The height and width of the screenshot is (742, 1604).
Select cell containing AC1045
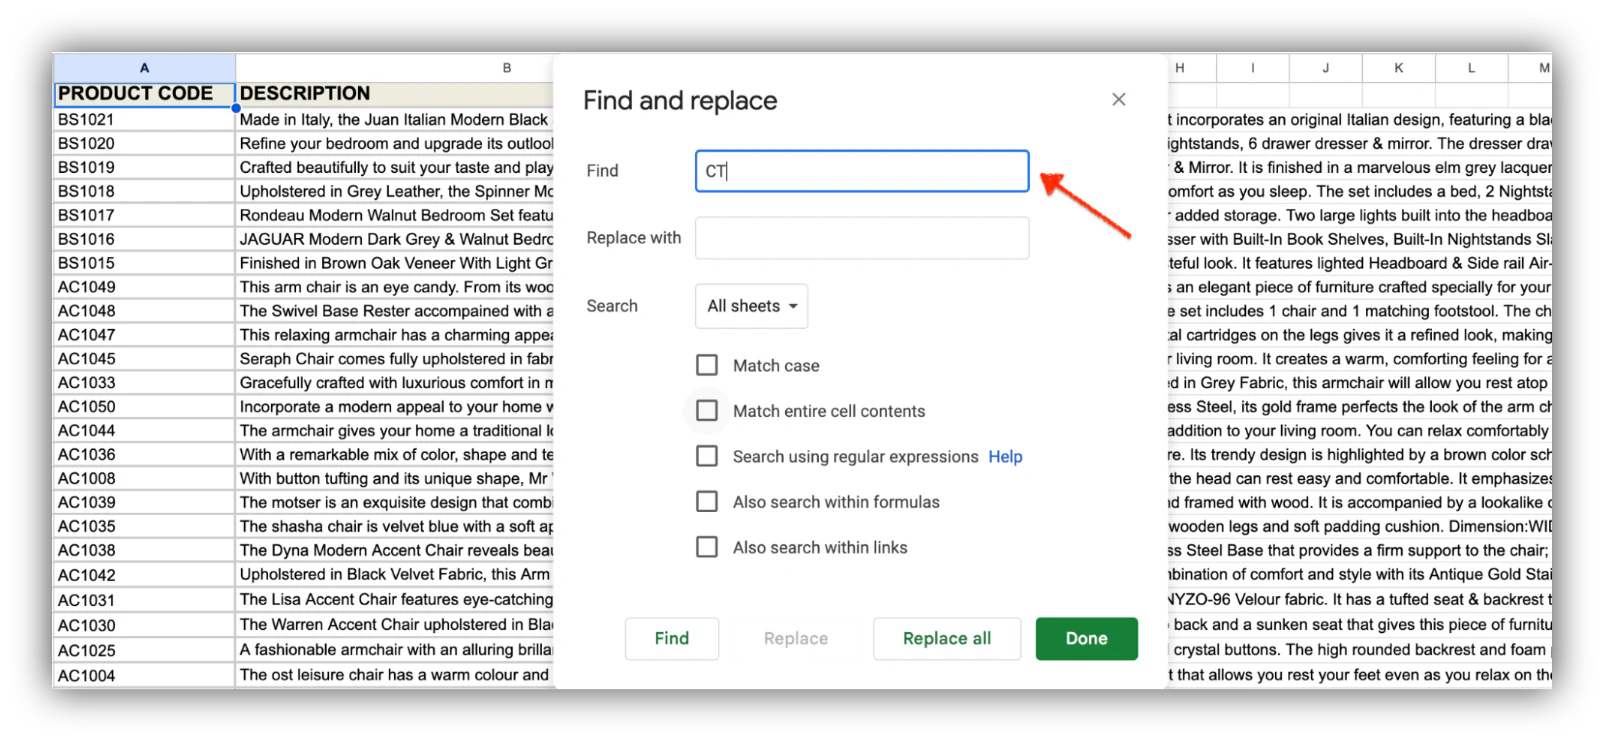(x=144, y=359)
